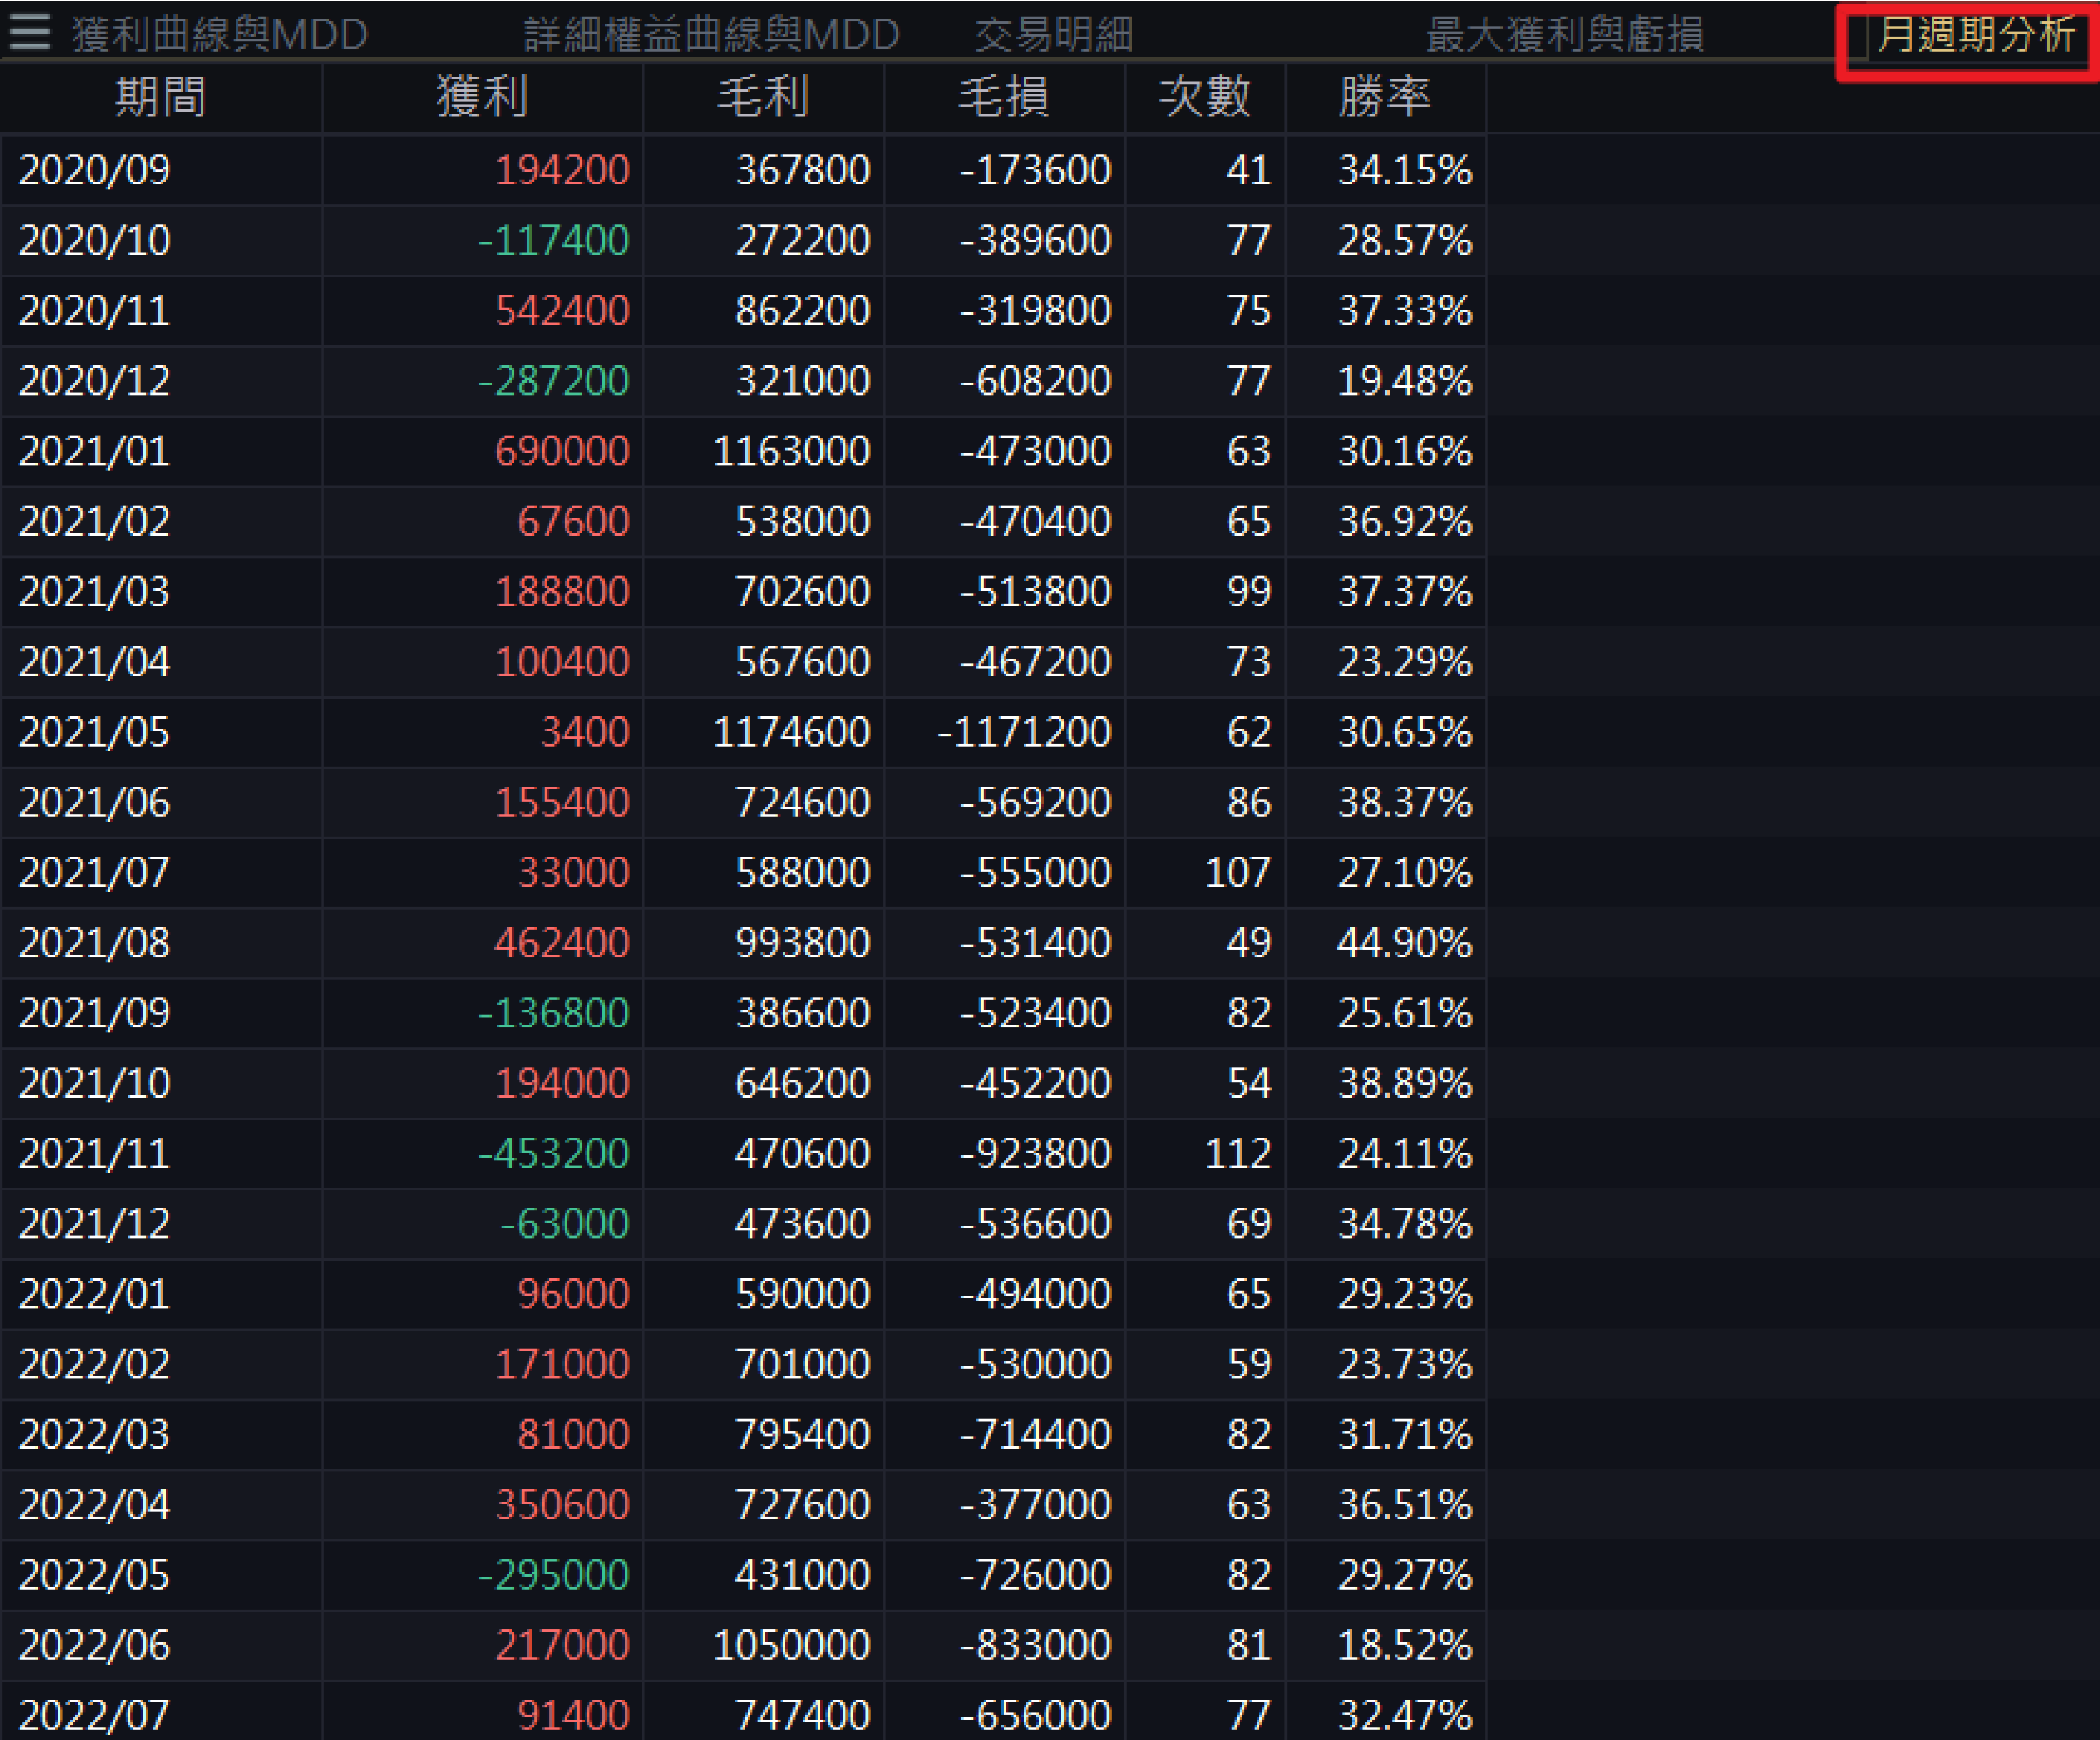Click the 毛利 column header
The height and width of the screenshot is (1740, 2100).
coord(763,97)
